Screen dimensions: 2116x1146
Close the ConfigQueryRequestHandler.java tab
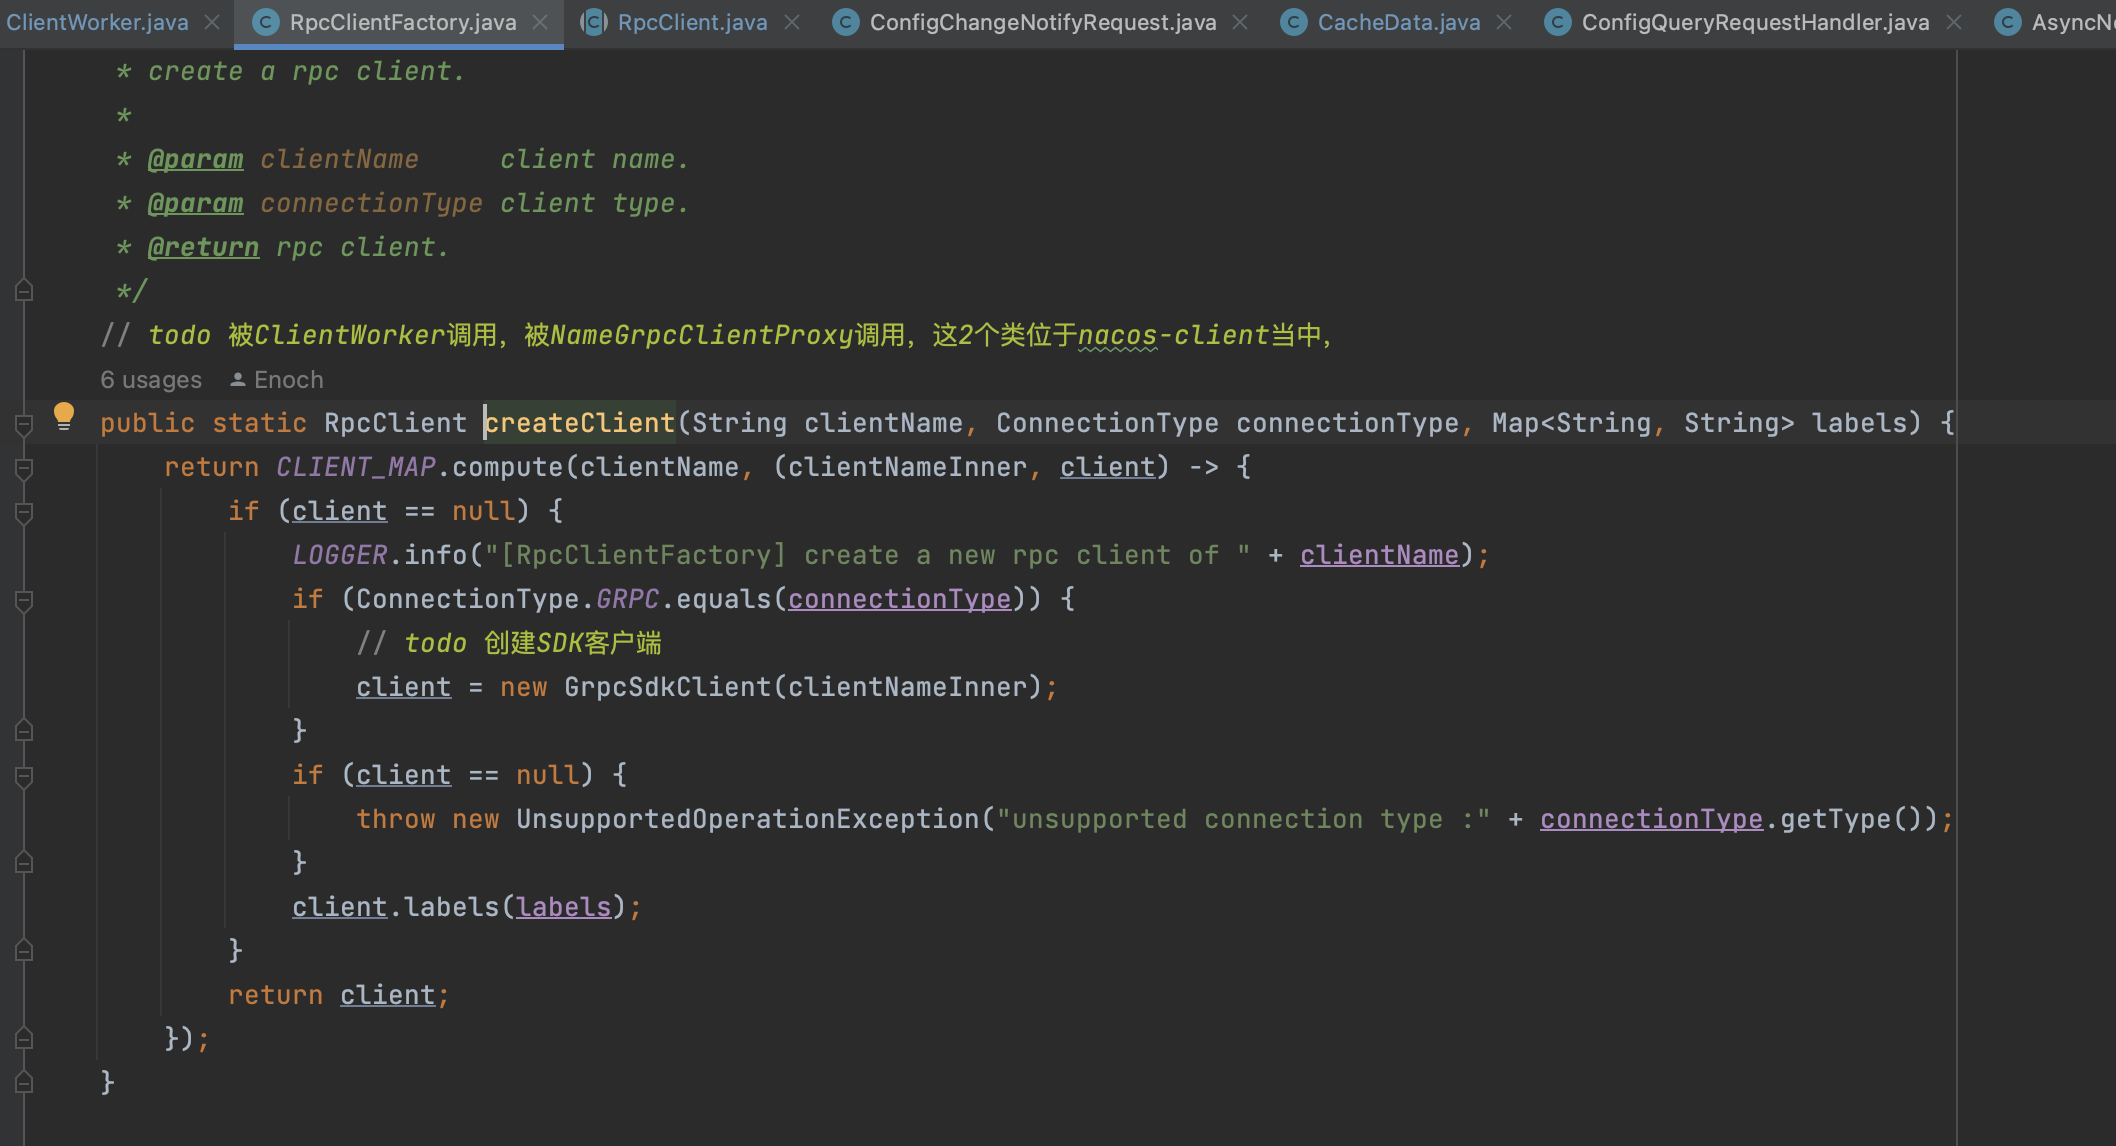[x=1954, y=22]
